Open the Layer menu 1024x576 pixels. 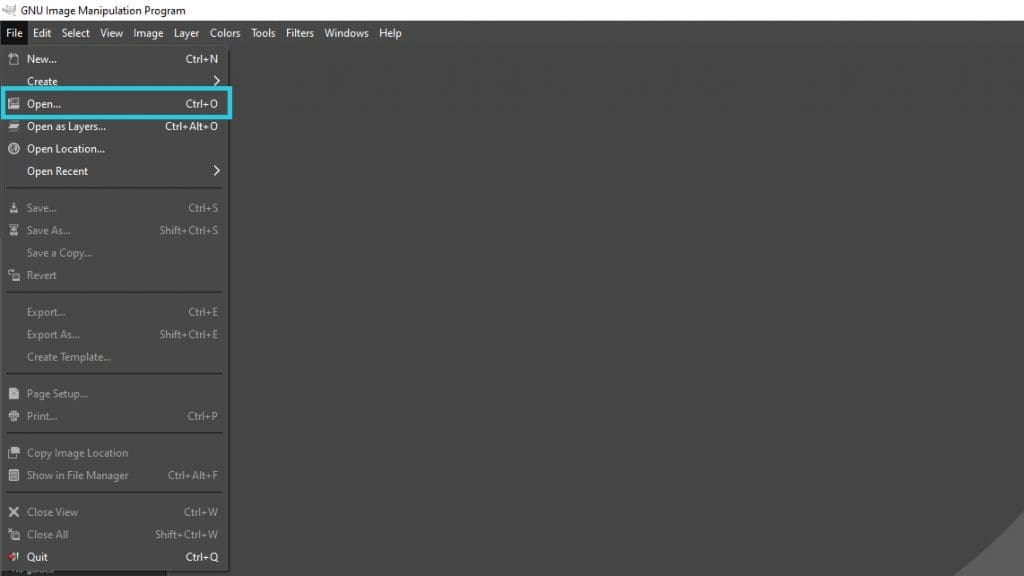coord(186,33)
